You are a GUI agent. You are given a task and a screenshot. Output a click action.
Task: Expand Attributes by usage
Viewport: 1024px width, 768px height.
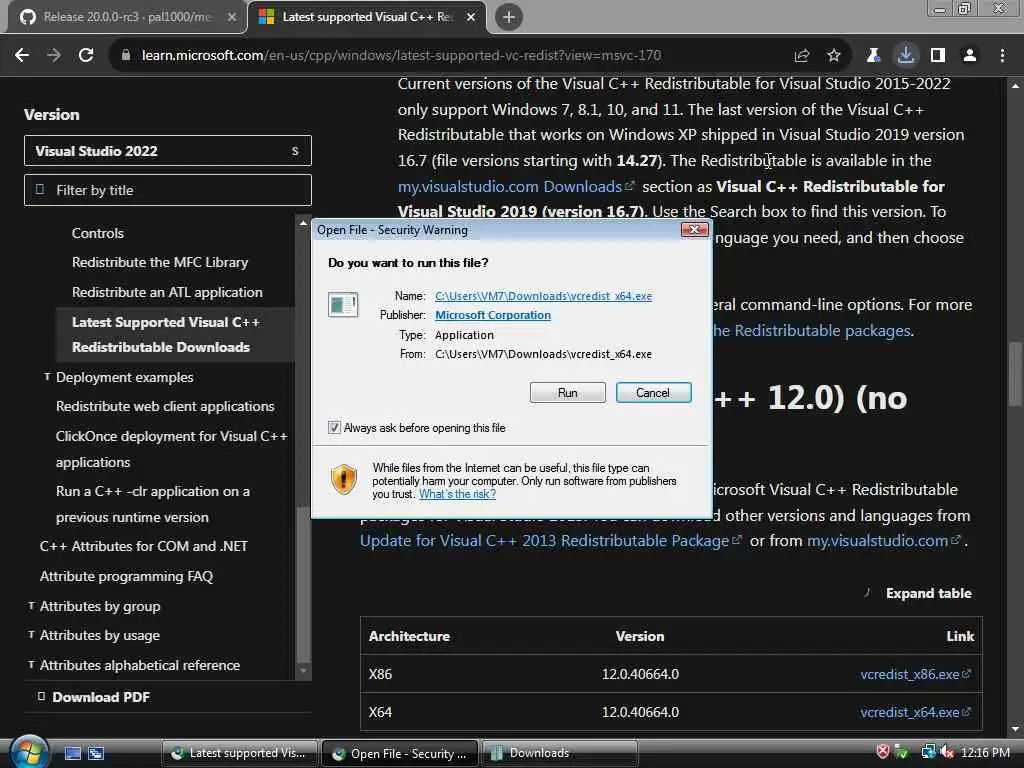[31, 635]
